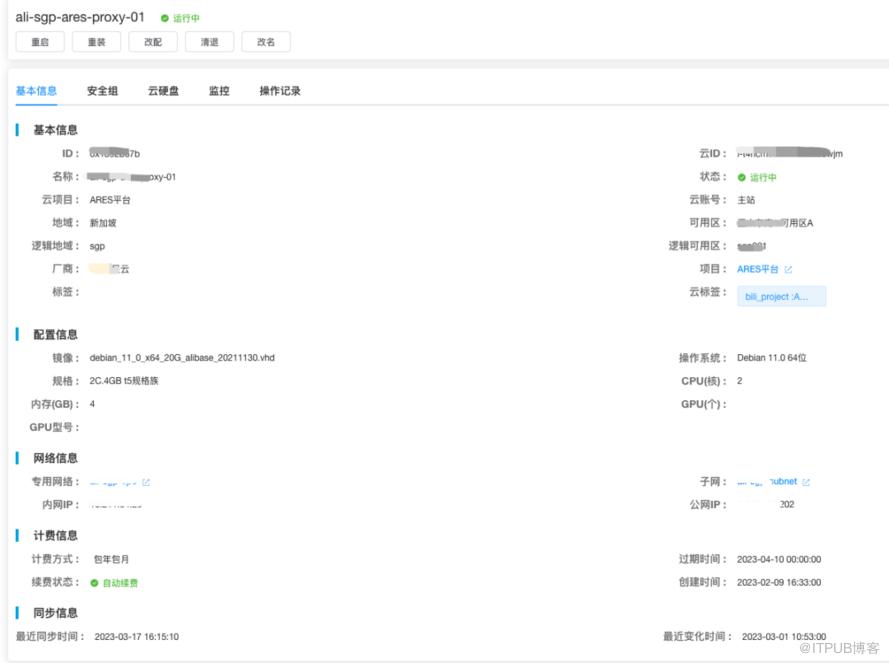Image resolution: width=889 pixels, height=663 pixels.
Task: Select the cloud account value 主站
Action: coord(746,200)
